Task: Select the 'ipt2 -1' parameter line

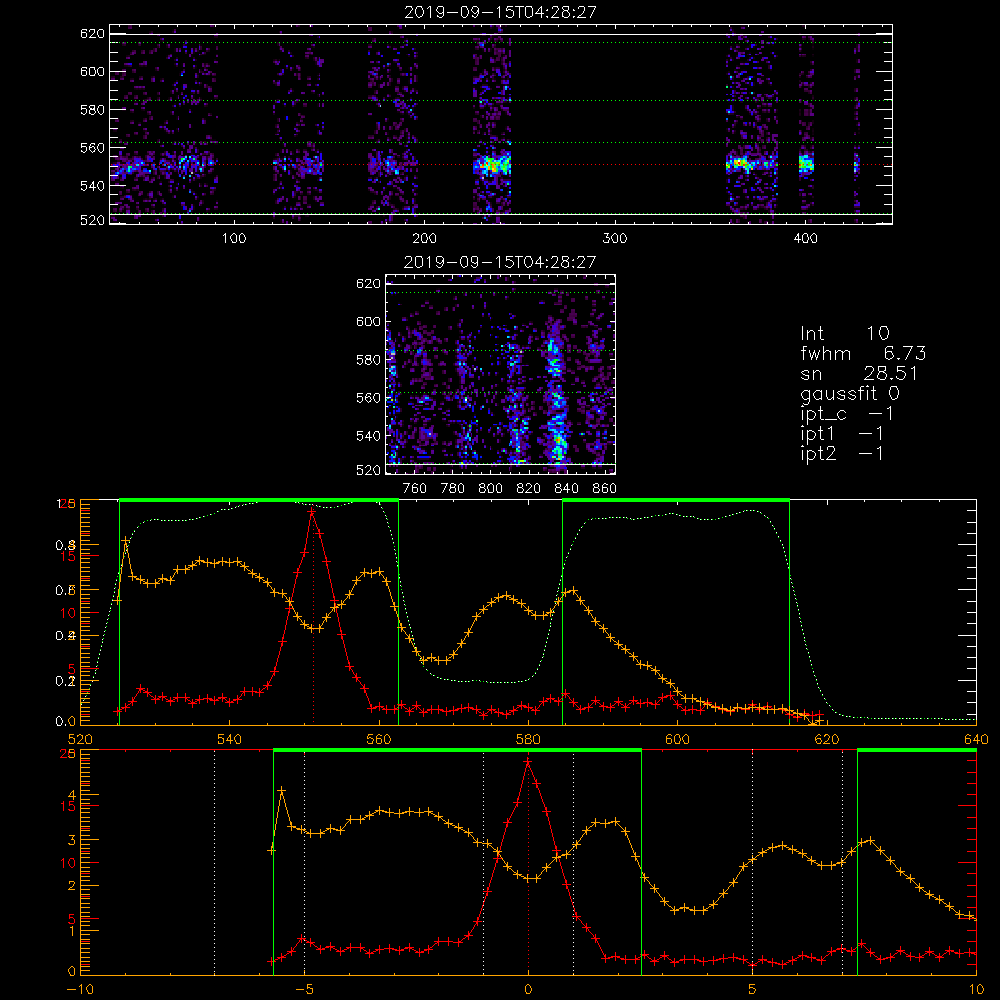Action: tap(842, 454)
